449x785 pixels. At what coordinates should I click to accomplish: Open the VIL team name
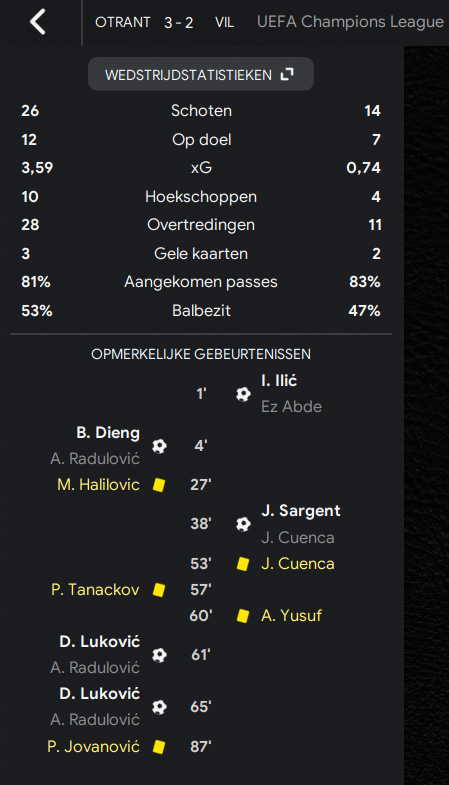224,23
